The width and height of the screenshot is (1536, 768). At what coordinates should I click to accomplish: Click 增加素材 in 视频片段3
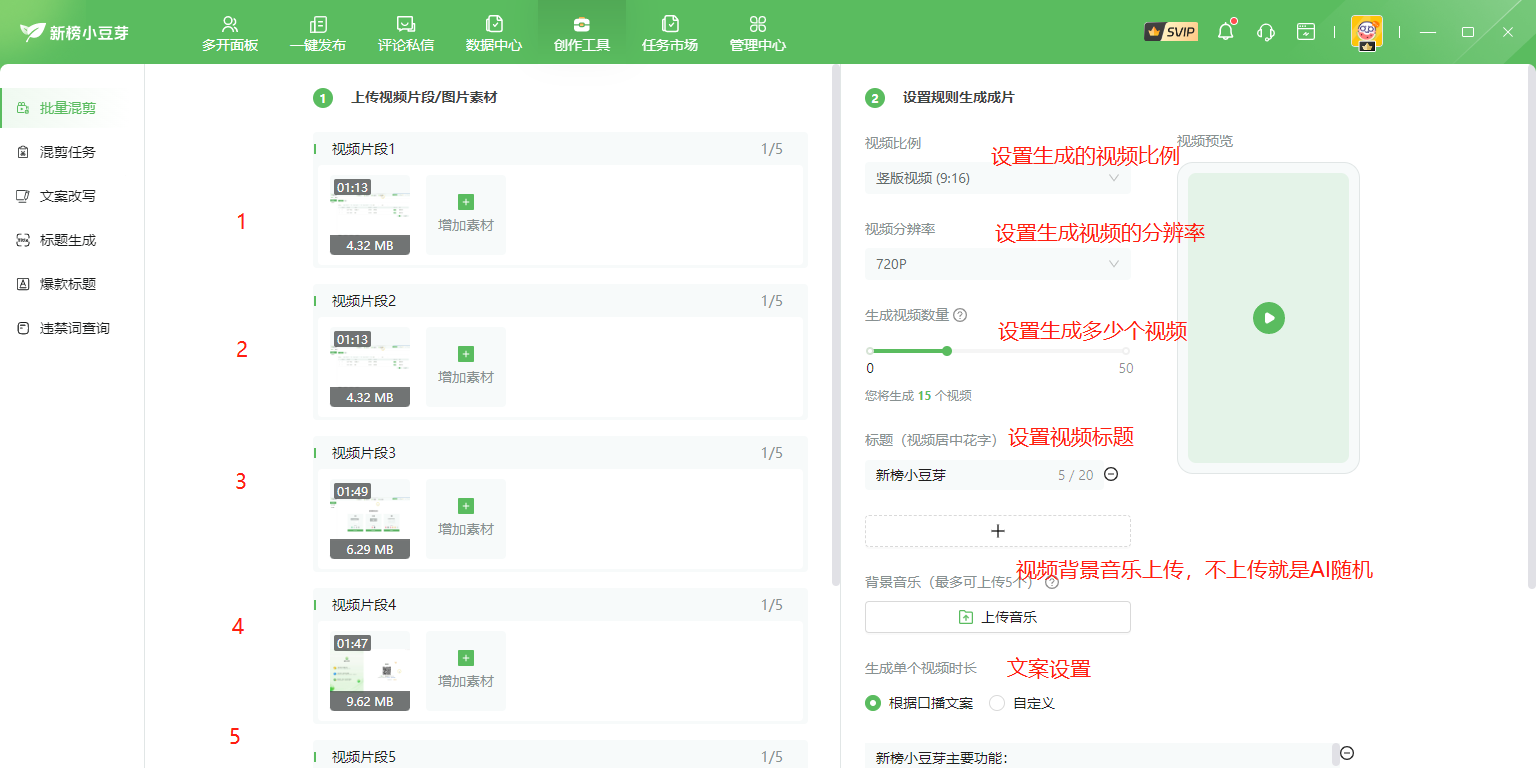pyautogui.click(x=465, y=518)
